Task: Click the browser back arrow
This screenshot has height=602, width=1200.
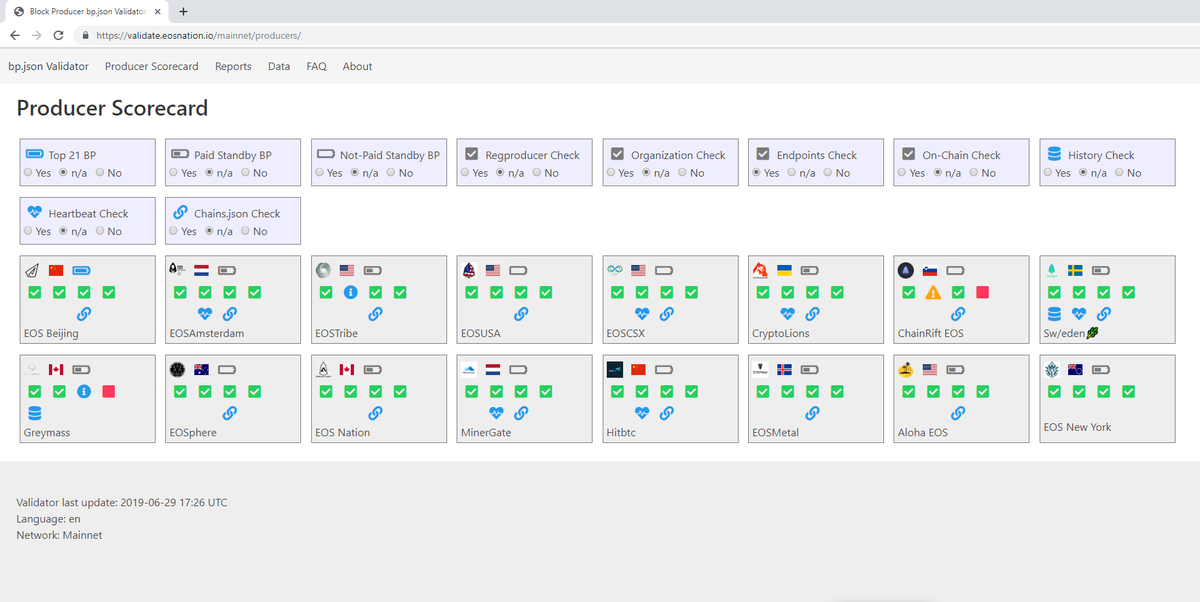Action: [x=15, y=35]
